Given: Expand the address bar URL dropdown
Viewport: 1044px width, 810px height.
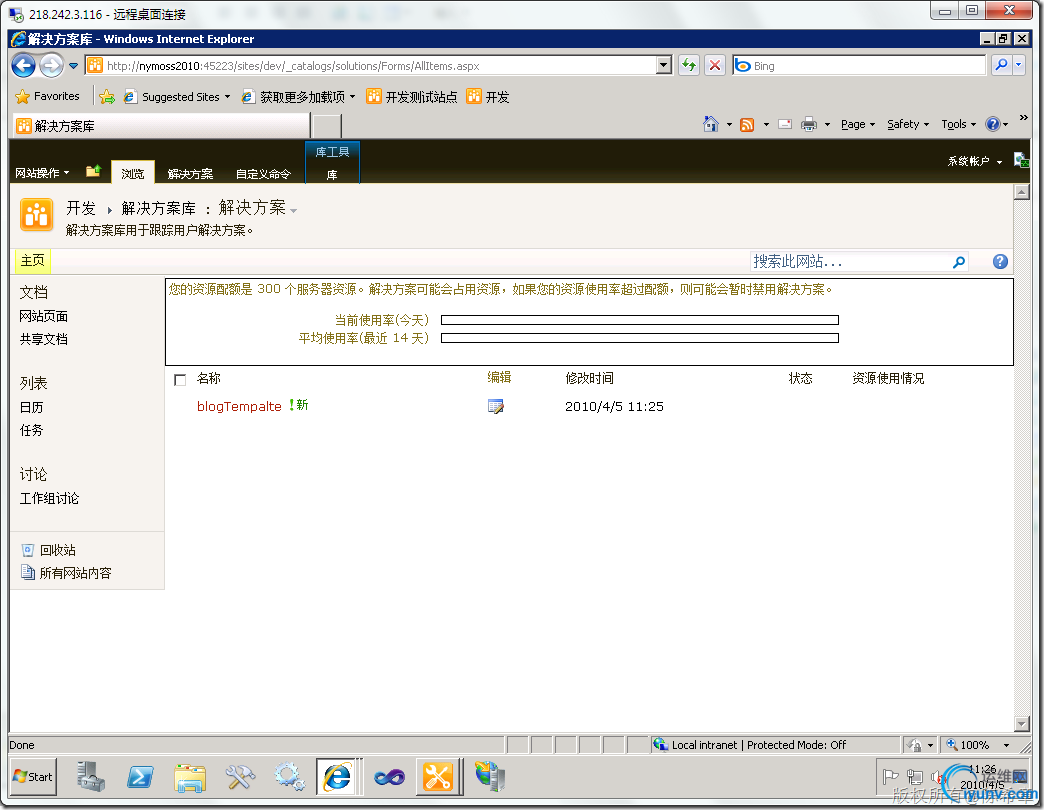Looking at the screenshot, I should point(664,65).
